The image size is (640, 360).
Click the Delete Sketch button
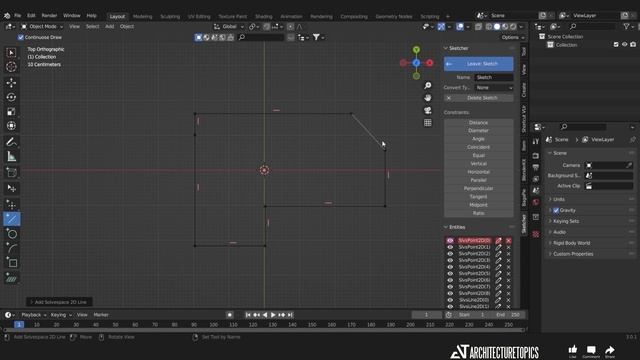pos(478,98)
